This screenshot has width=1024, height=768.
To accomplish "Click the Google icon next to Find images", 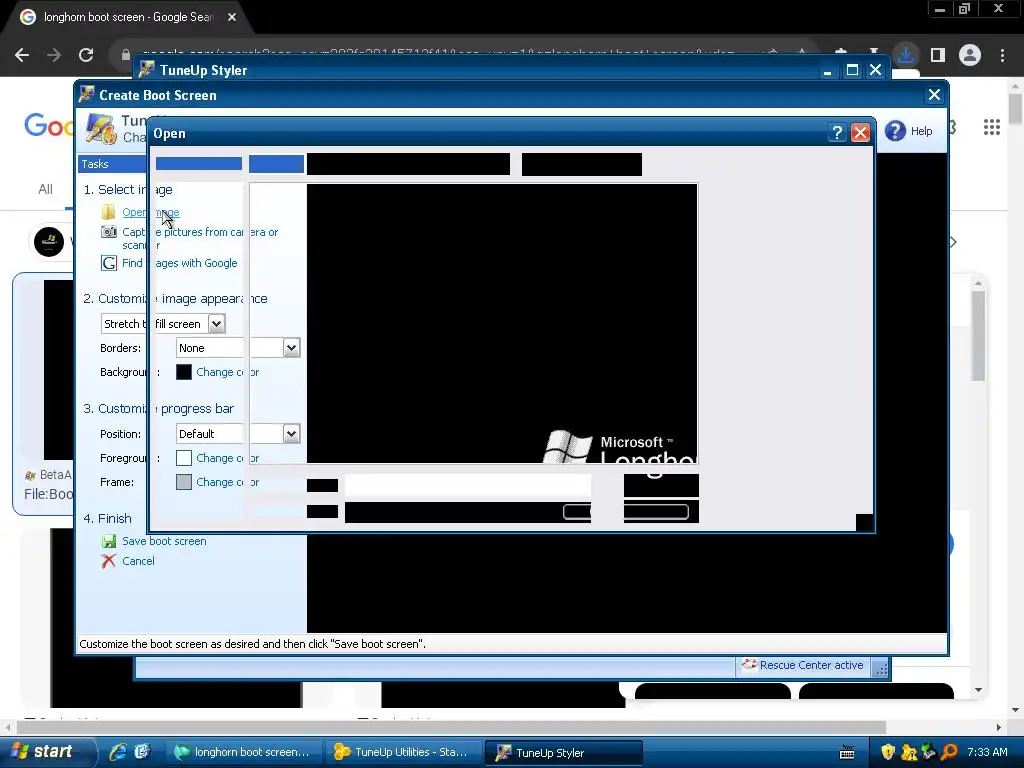I will click(108, 263).
